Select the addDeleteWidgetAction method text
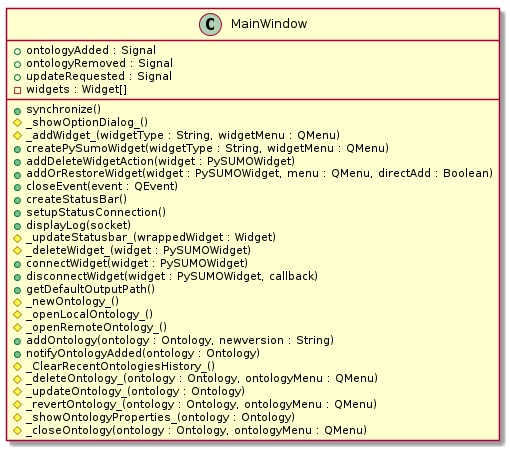Image resolution: width=510 pixels, height=451 pixels. point(161,161)
